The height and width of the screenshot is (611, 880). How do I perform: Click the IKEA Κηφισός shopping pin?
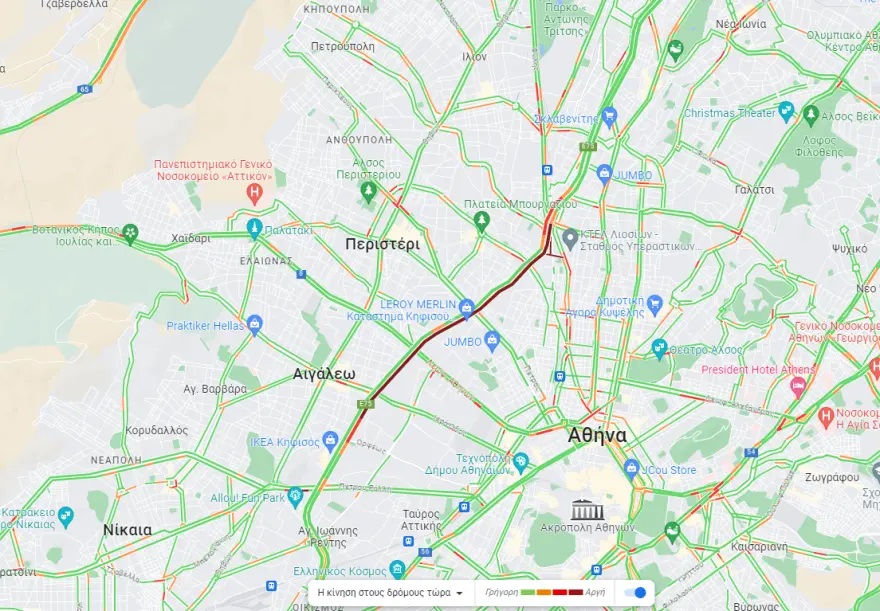click(331, 440)
